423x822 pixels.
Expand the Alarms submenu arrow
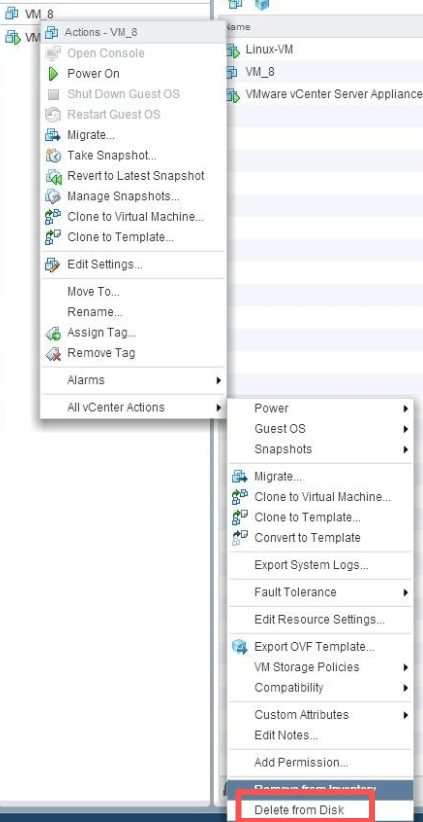[x=218, y=381]
